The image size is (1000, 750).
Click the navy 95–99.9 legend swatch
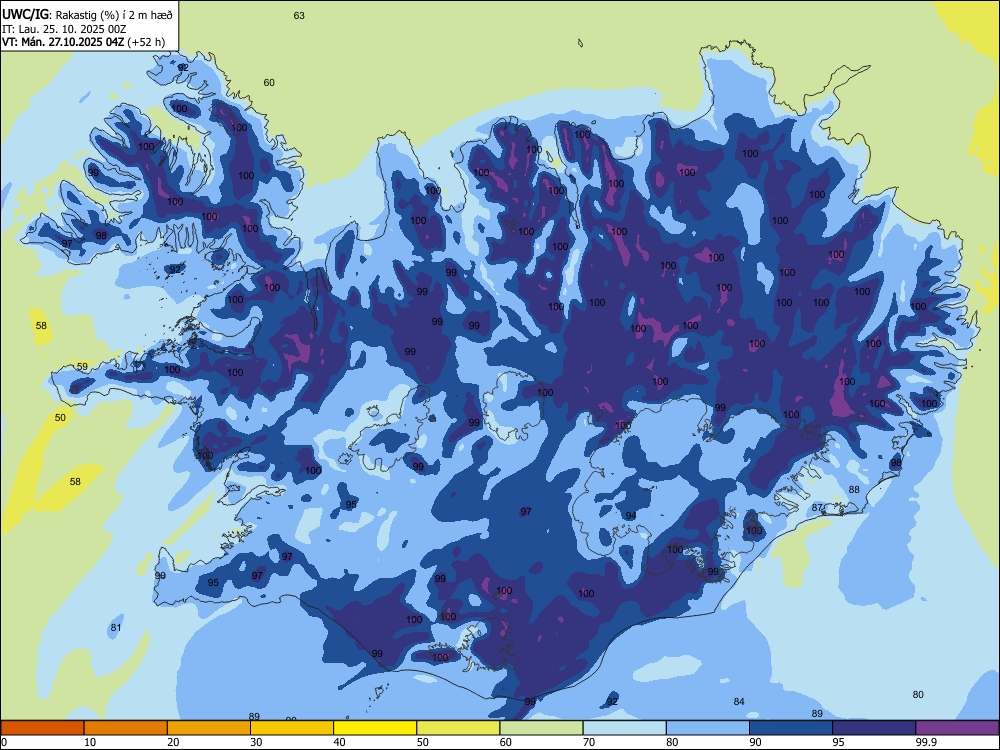874,728
